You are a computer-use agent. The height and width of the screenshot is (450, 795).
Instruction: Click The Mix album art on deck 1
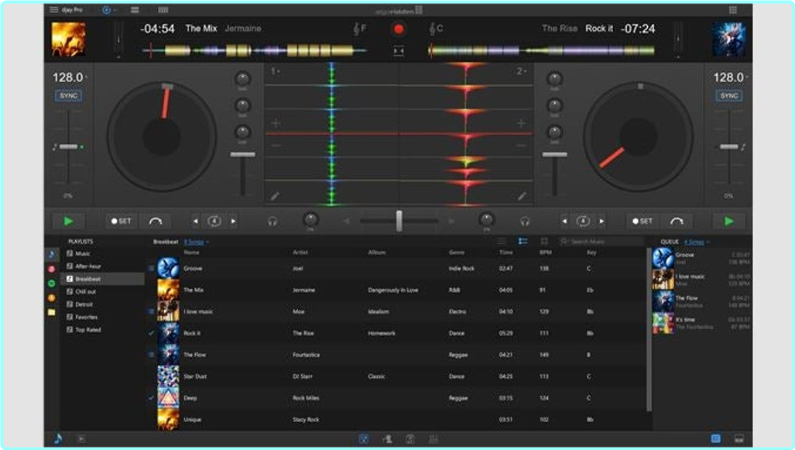click(x=68, y=39)
